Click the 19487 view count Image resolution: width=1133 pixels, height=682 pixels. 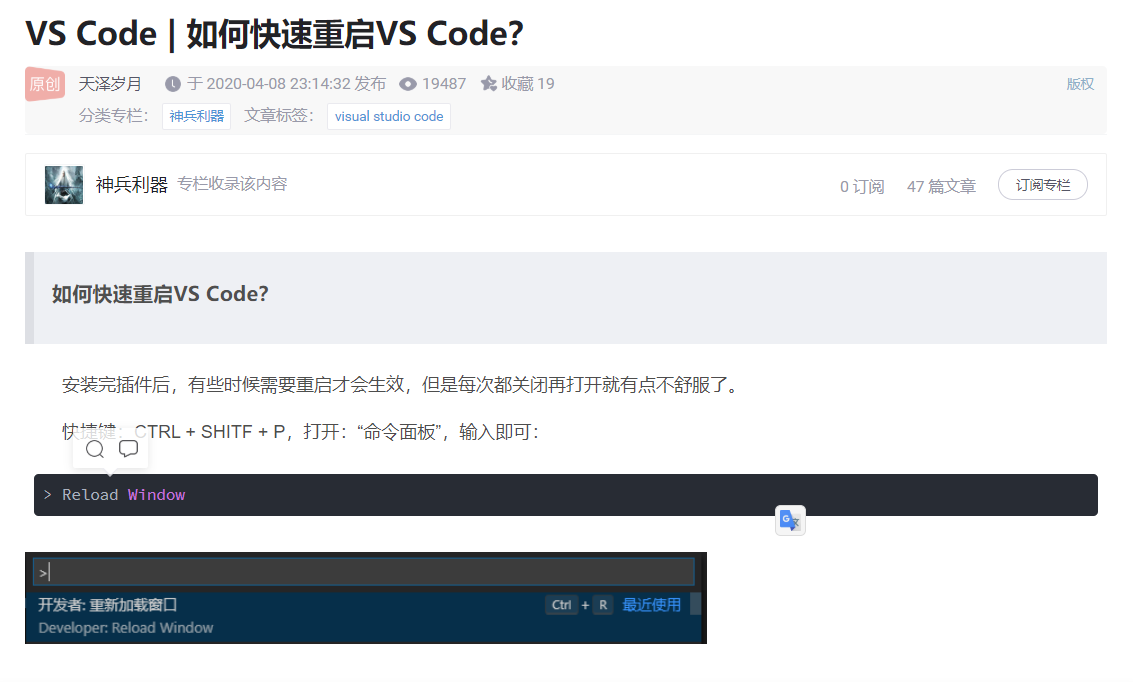[444, 84]
